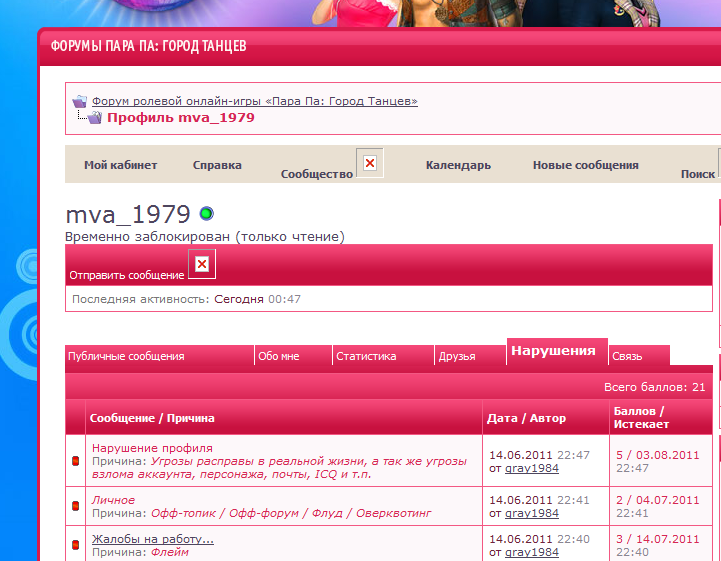Click red marker icon in Нарушение профиля row

tap(76, 461)
